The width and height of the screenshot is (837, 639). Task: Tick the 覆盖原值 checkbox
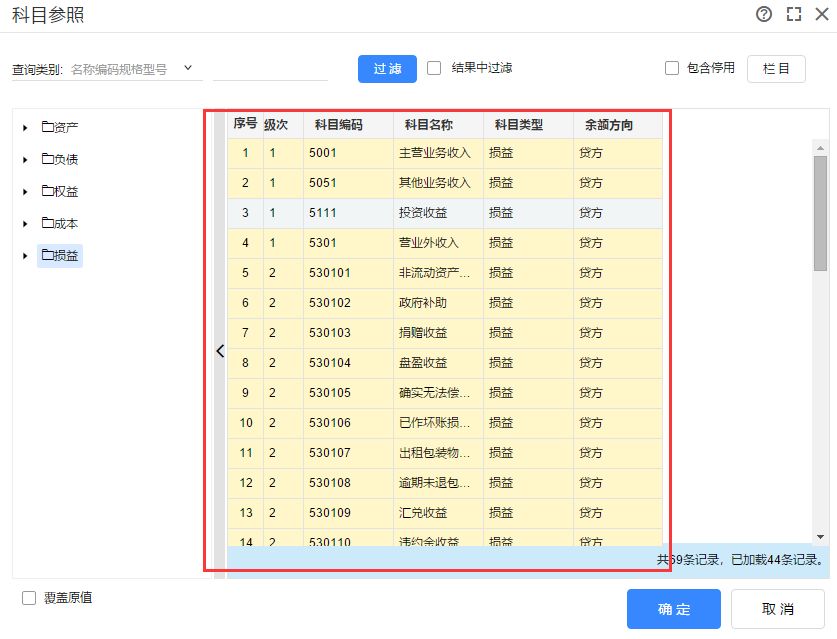coord(29,598)
